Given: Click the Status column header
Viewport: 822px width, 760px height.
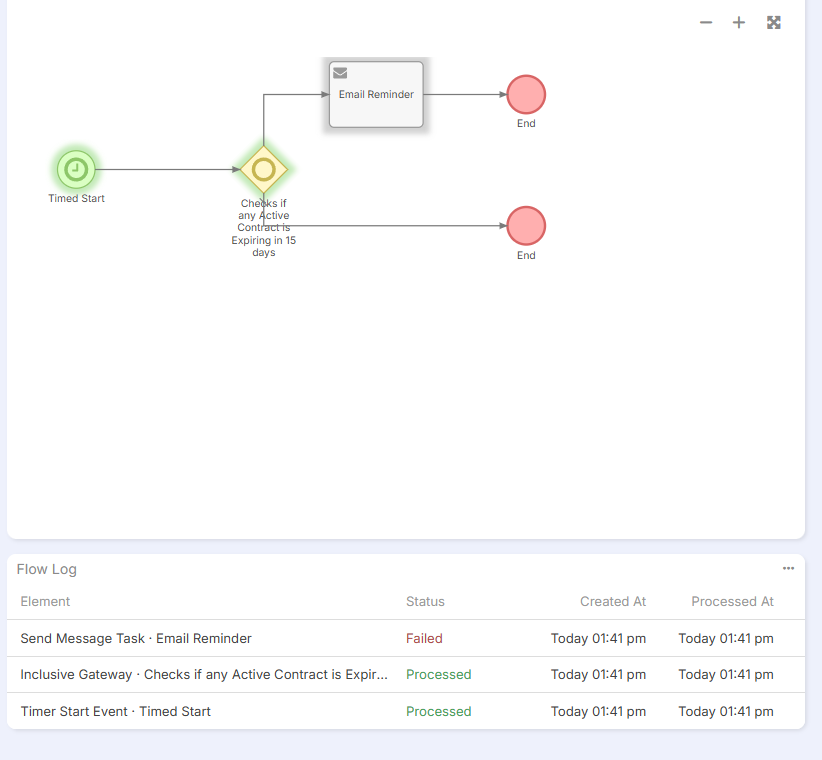Looking at the screenshot, I should 425,601.
